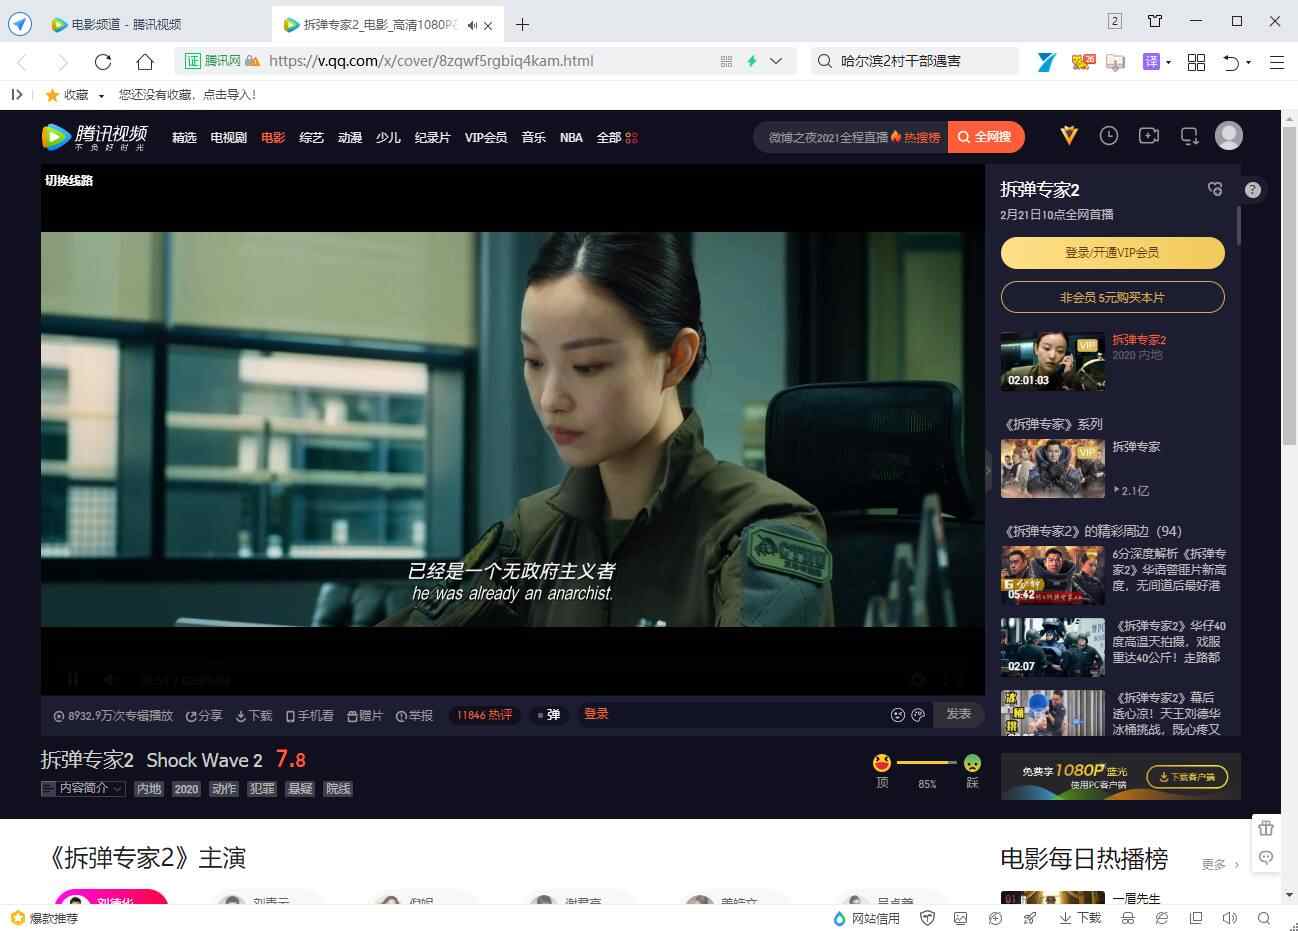Open the 电影 navigation tab

coord(273,137)
